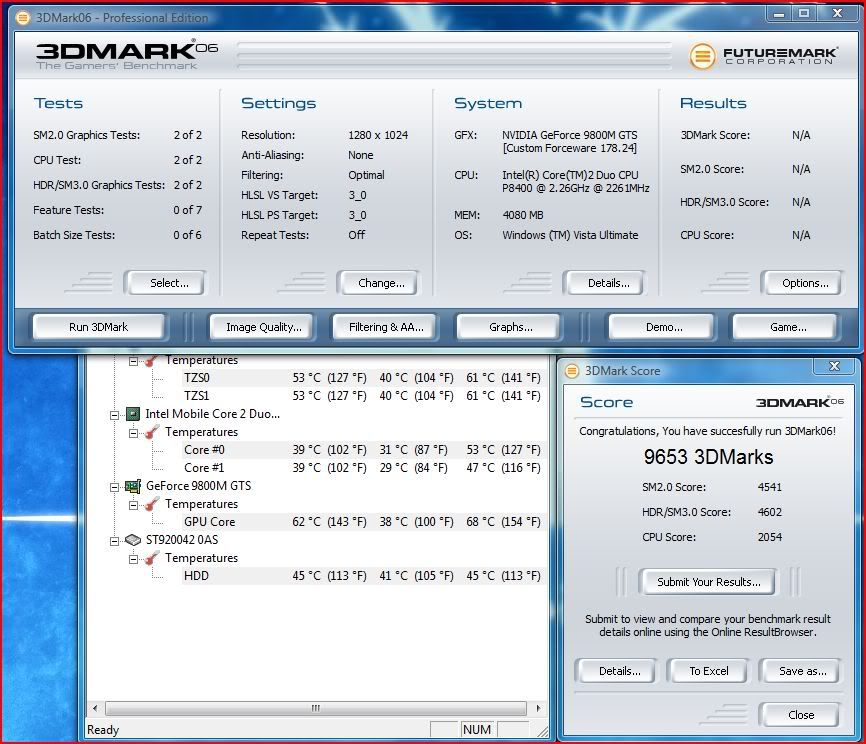Select the TZS1 temperature row
Viewport: 866px width, 744px height.
pyautogui.click(x=363, y=395)
